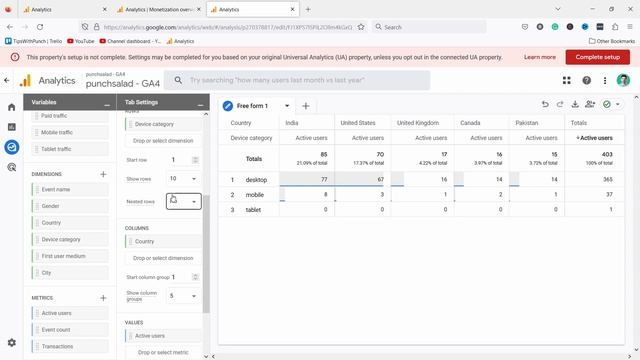The height and width of the screenshot is (360, 640).
Task: Click Drop or select metric placeholder
Action: point(163,352)
